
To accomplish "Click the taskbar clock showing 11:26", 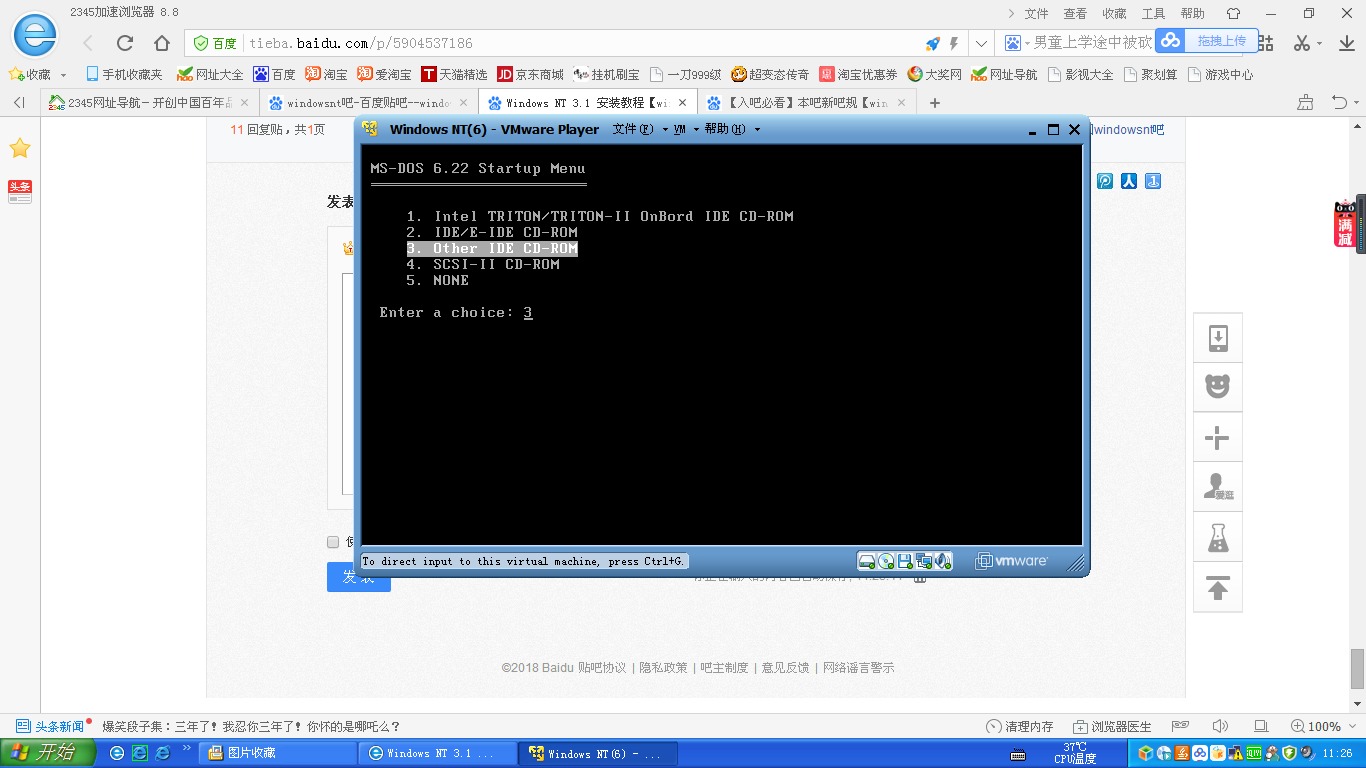I will pyautogui.click(x=1337, y=753).
